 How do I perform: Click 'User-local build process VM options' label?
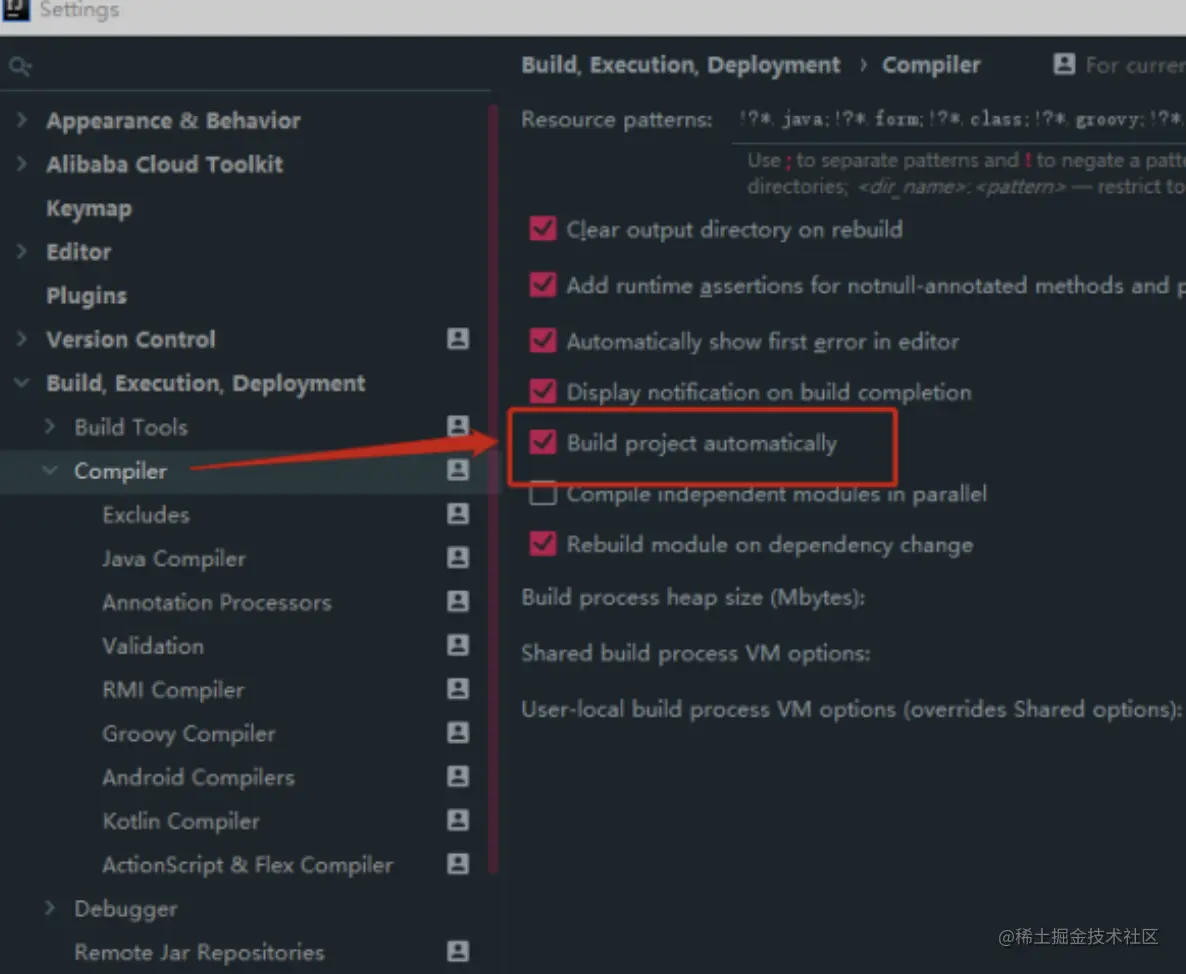point(851,709)
